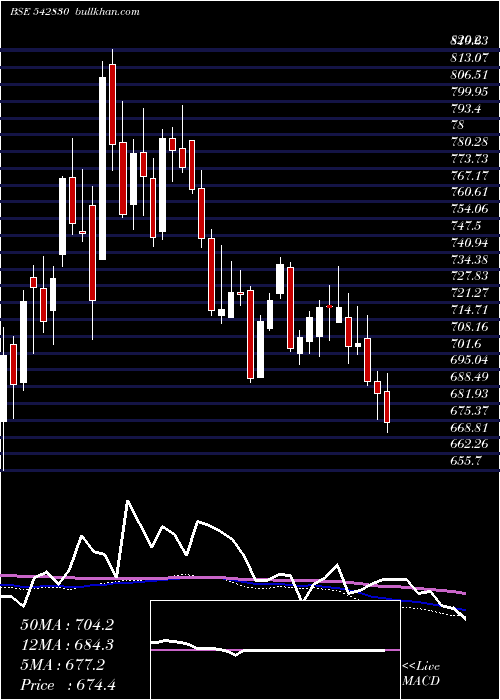Click the 701.6 price axis label
500x700 pixels.
[x=466, y=343]
